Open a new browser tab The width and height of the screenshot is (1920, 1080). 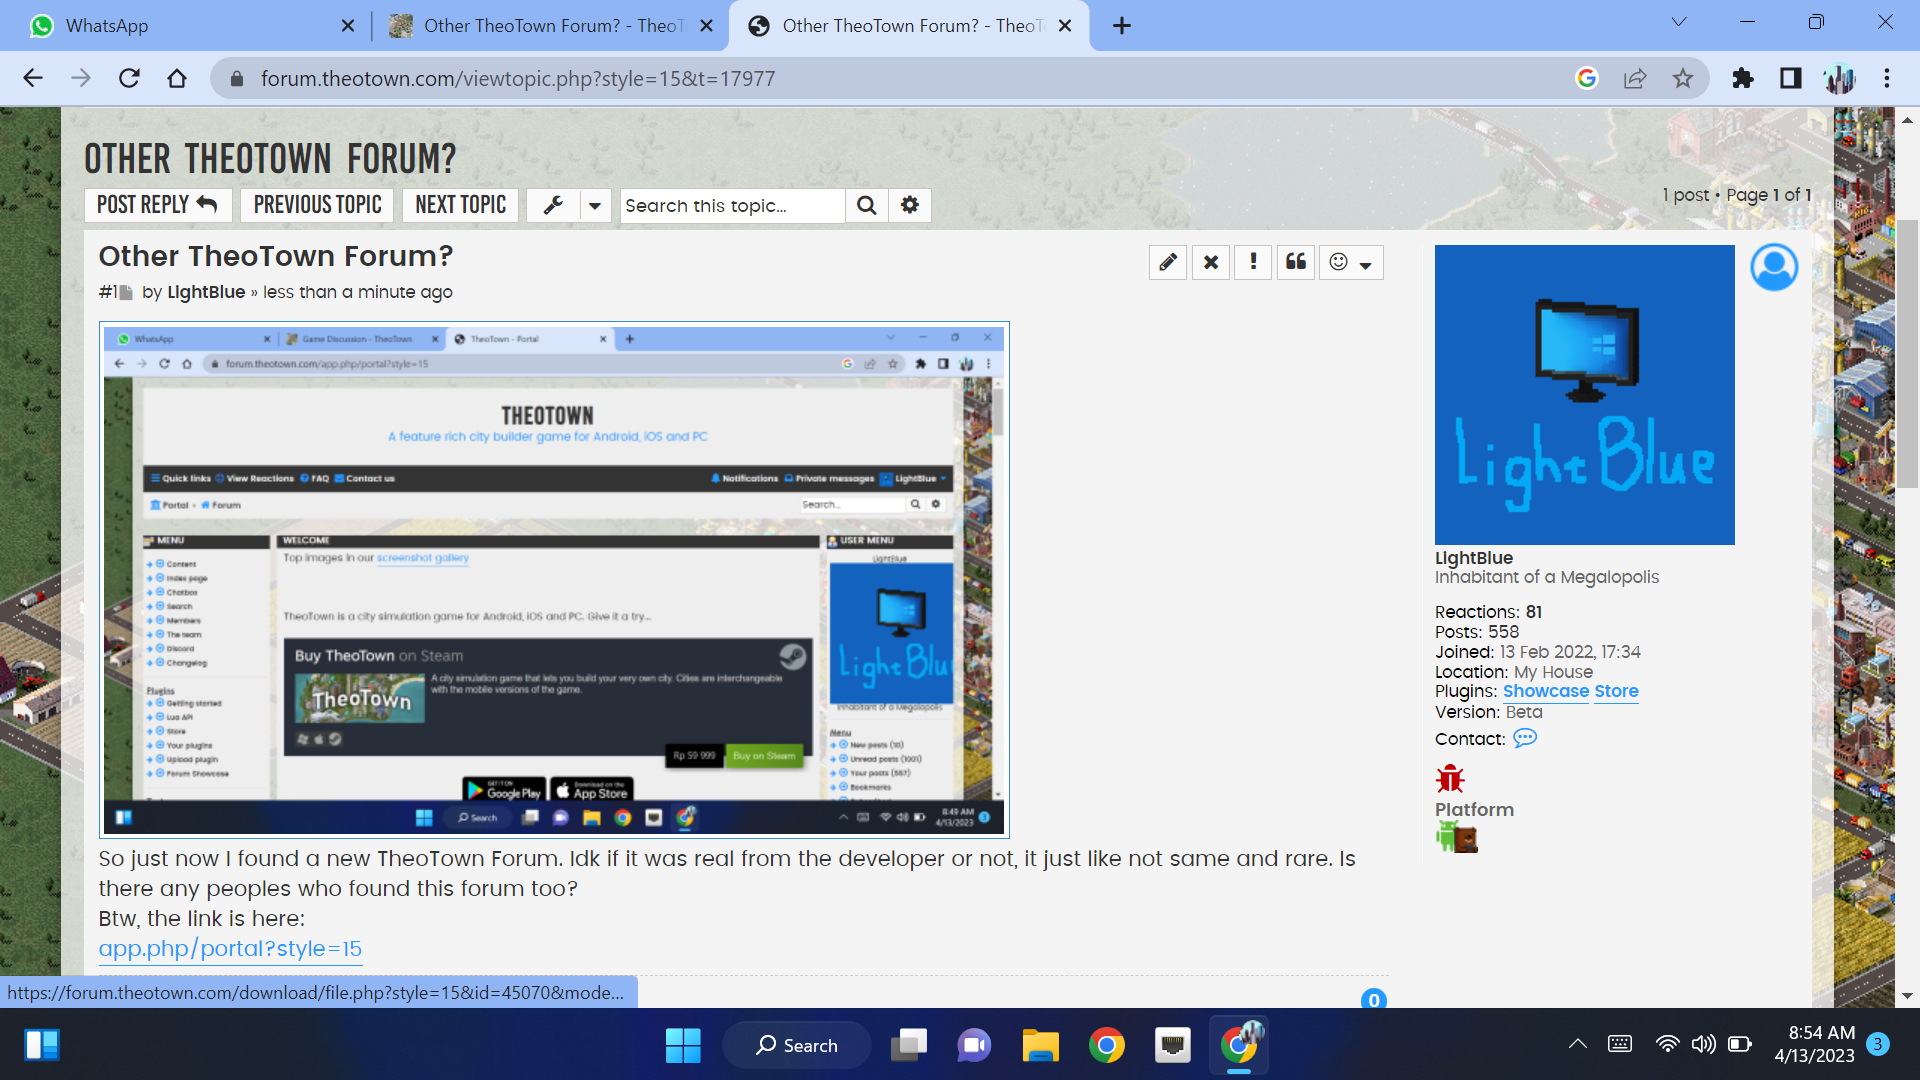click(x=1122, y=26)
